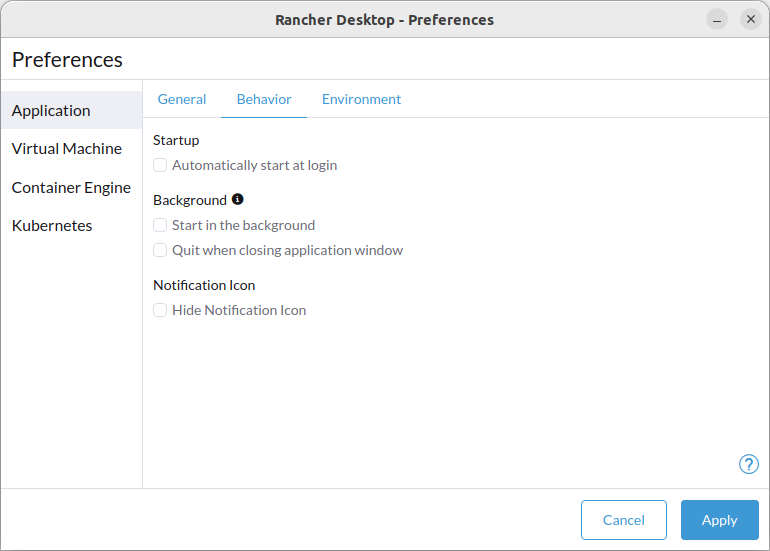Tick the Hide Notification Icon checkbox

160,310
